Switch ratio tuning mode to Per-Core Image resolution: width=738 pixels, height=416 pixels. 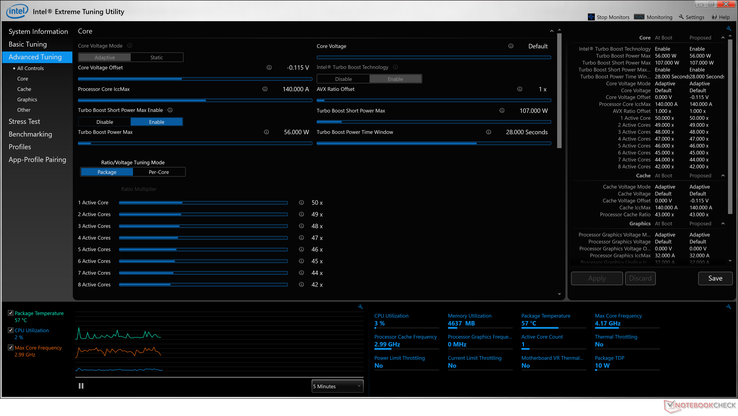[x=157, y=172]
